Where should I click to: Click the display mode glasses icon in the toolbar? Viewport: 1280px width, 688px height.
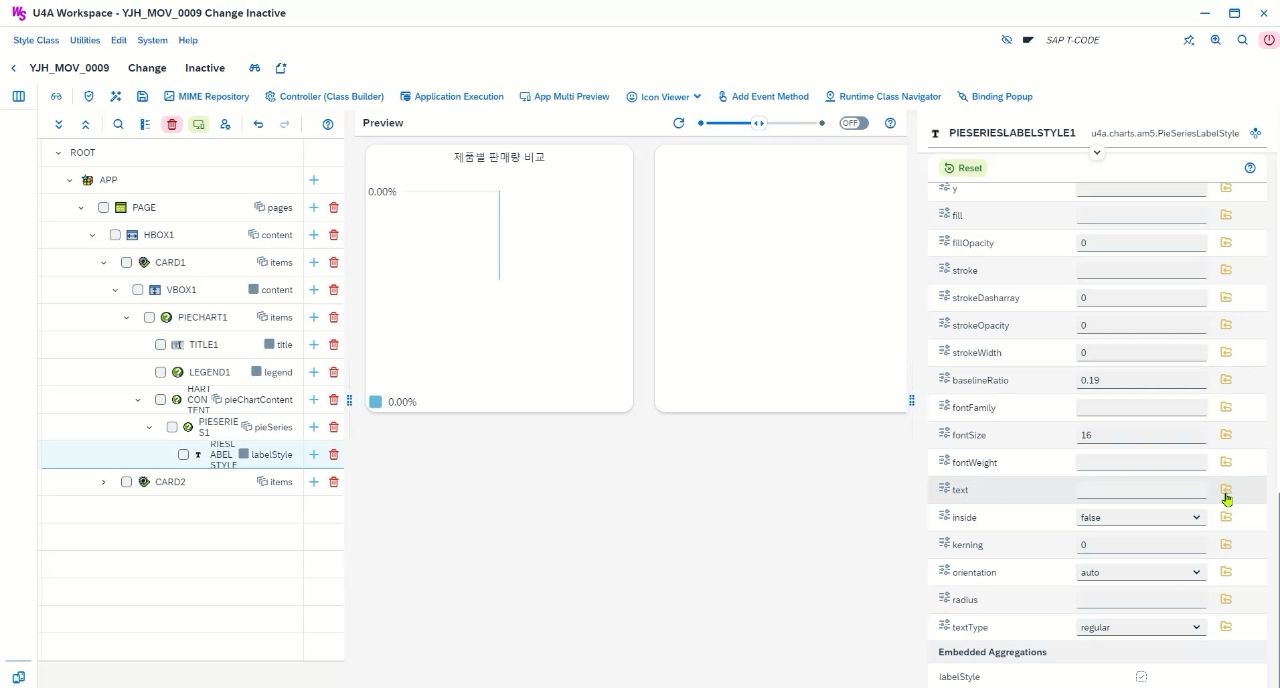(x=56, y=97)
